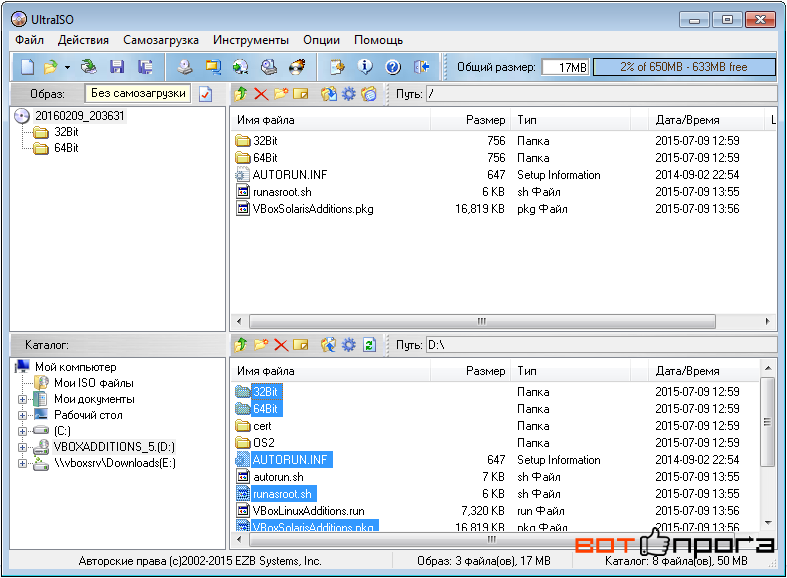Select the 64Bit folder in image tree

(x=66, y=148)
